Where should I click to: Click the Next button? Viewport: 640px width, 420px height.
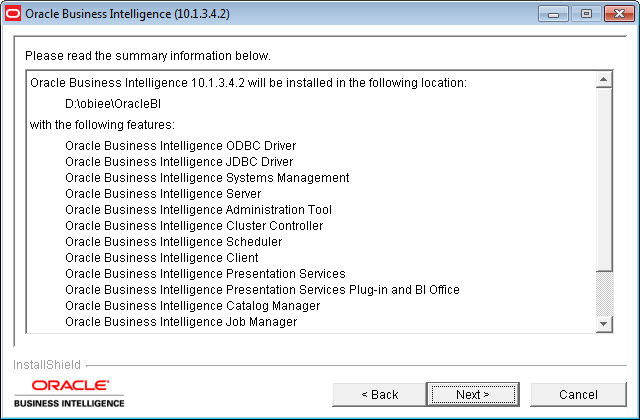coord(473,394)
